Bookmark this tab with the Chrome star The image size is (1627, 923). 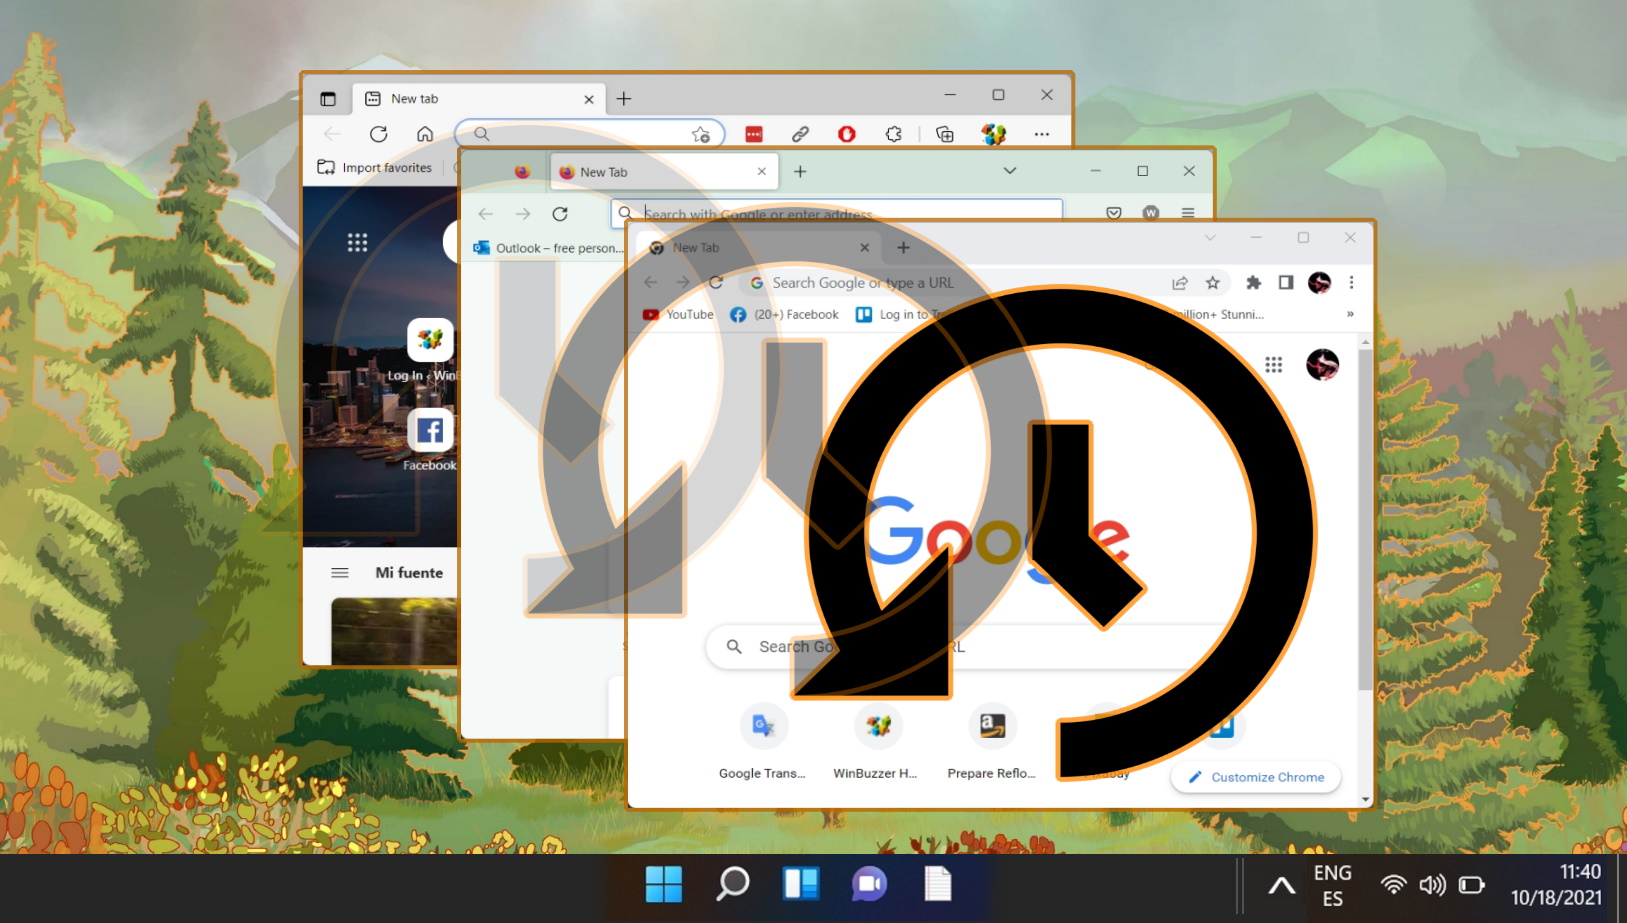1213,283
